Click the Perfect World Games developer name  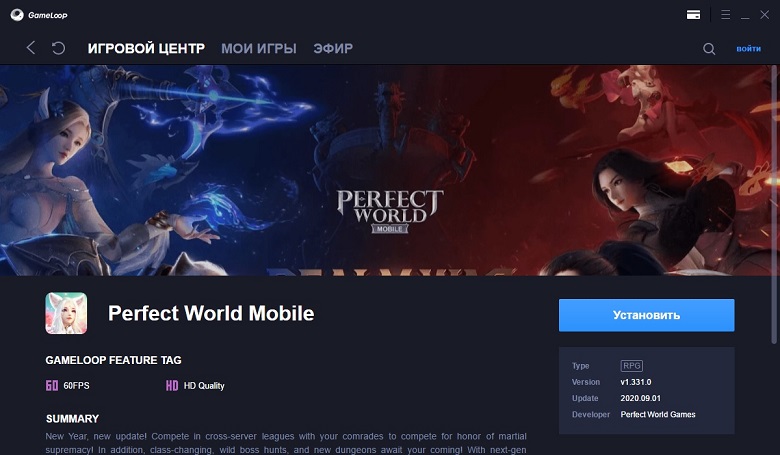point(658,414)
